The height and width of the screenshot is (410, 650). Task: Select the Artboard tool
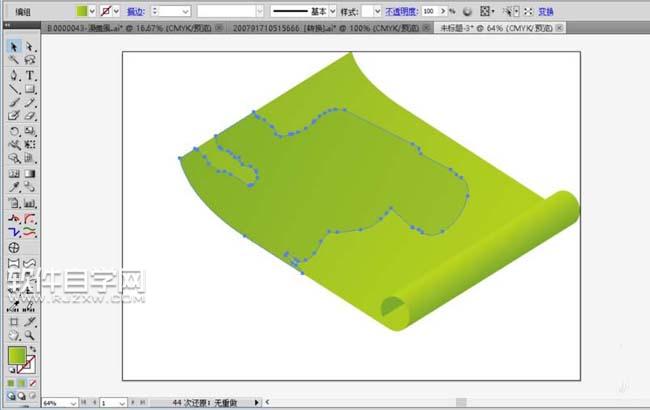tap(14, 322)
